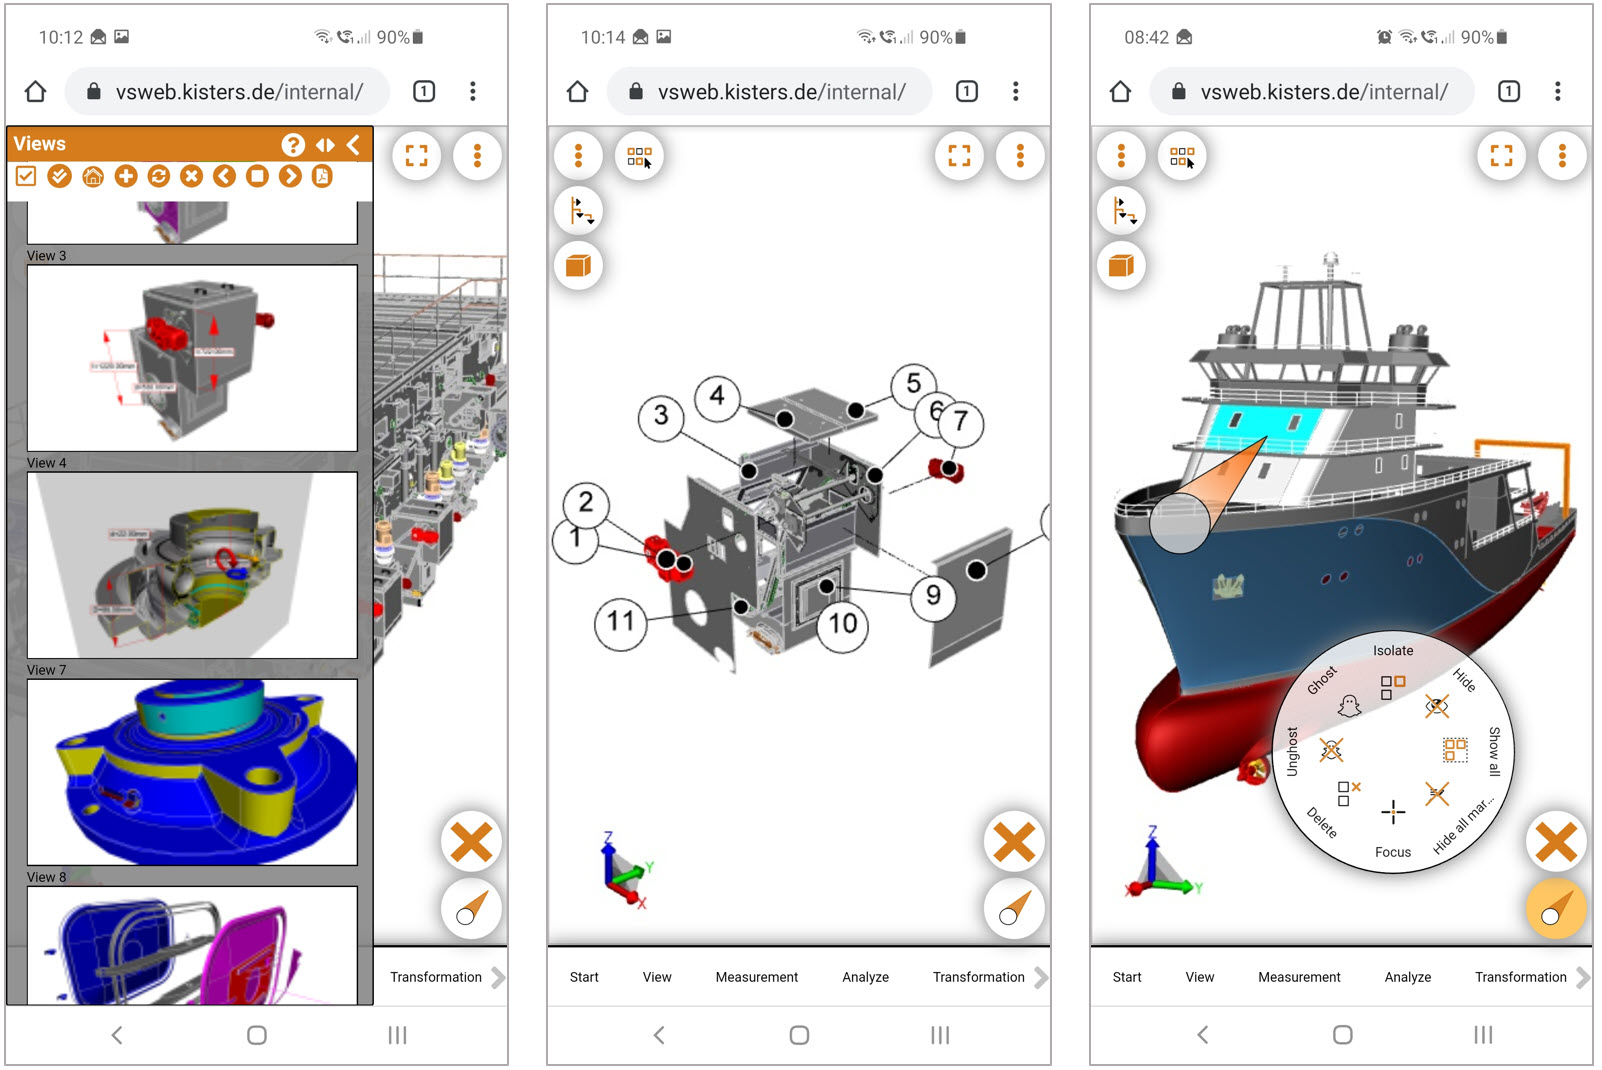
Task: Choose Hide in radial menu
Action: click(x=1437, y=706)
